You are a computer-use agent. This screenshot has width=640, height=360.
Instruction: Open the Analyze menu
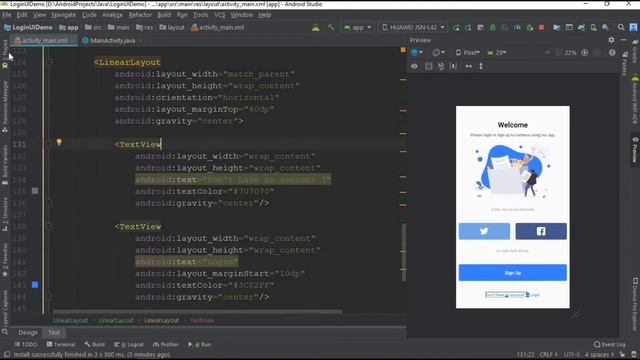coord(112,15)
